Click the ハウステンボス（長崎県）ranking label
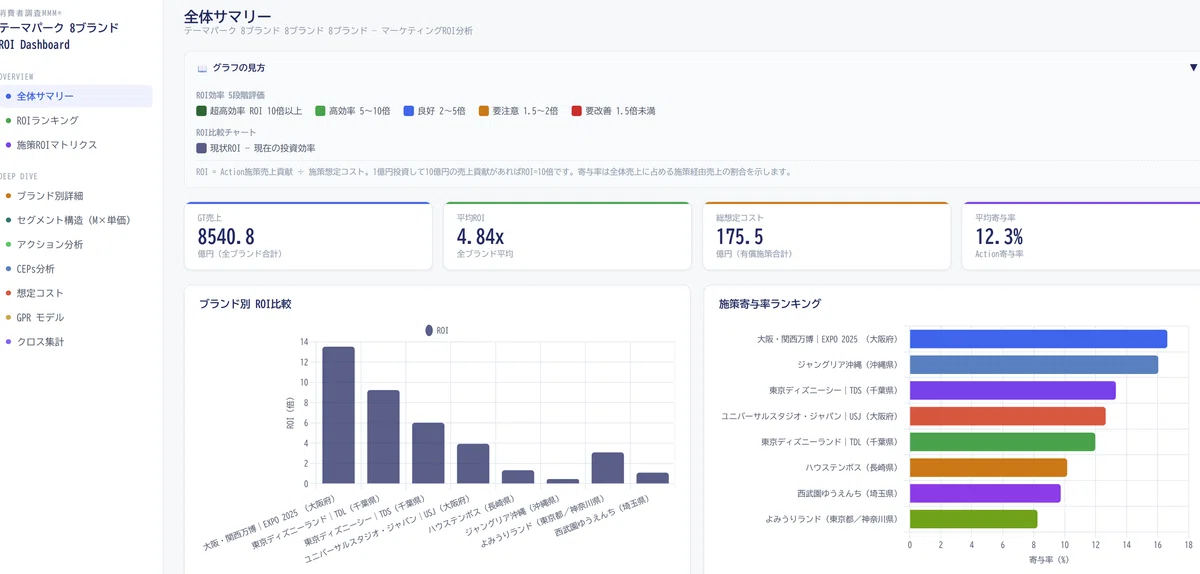The image size is (1200, 574). point(851,467)
